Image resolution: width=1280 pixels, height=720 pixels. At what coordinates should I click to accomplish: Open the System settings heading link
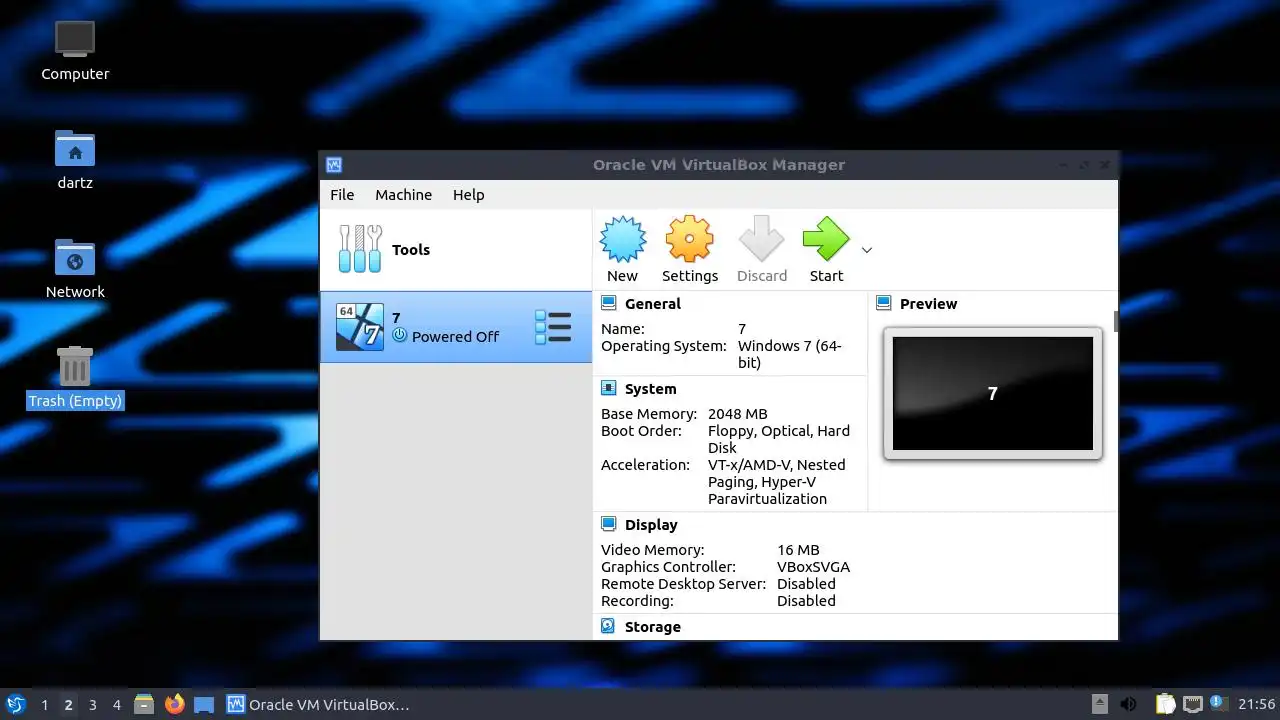651,389
